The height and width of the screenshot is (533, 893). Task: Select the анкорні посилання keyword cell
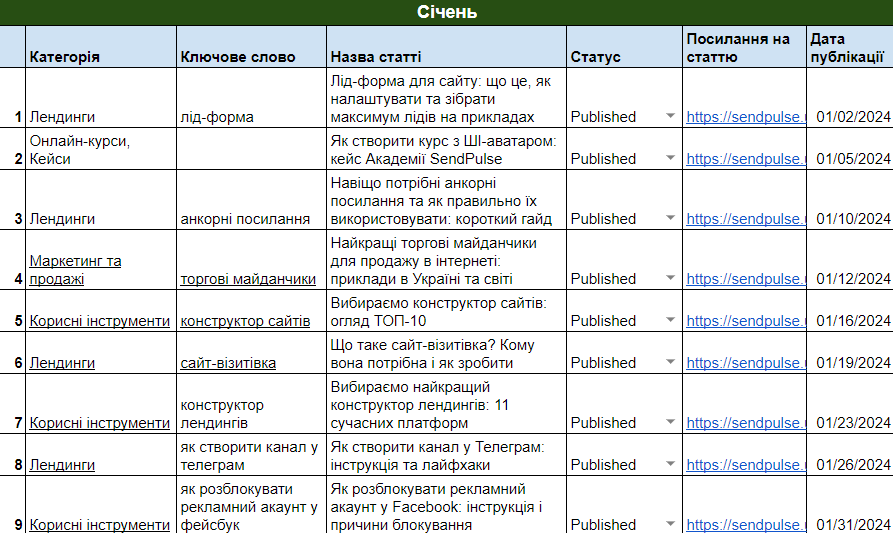coord(251,200)
